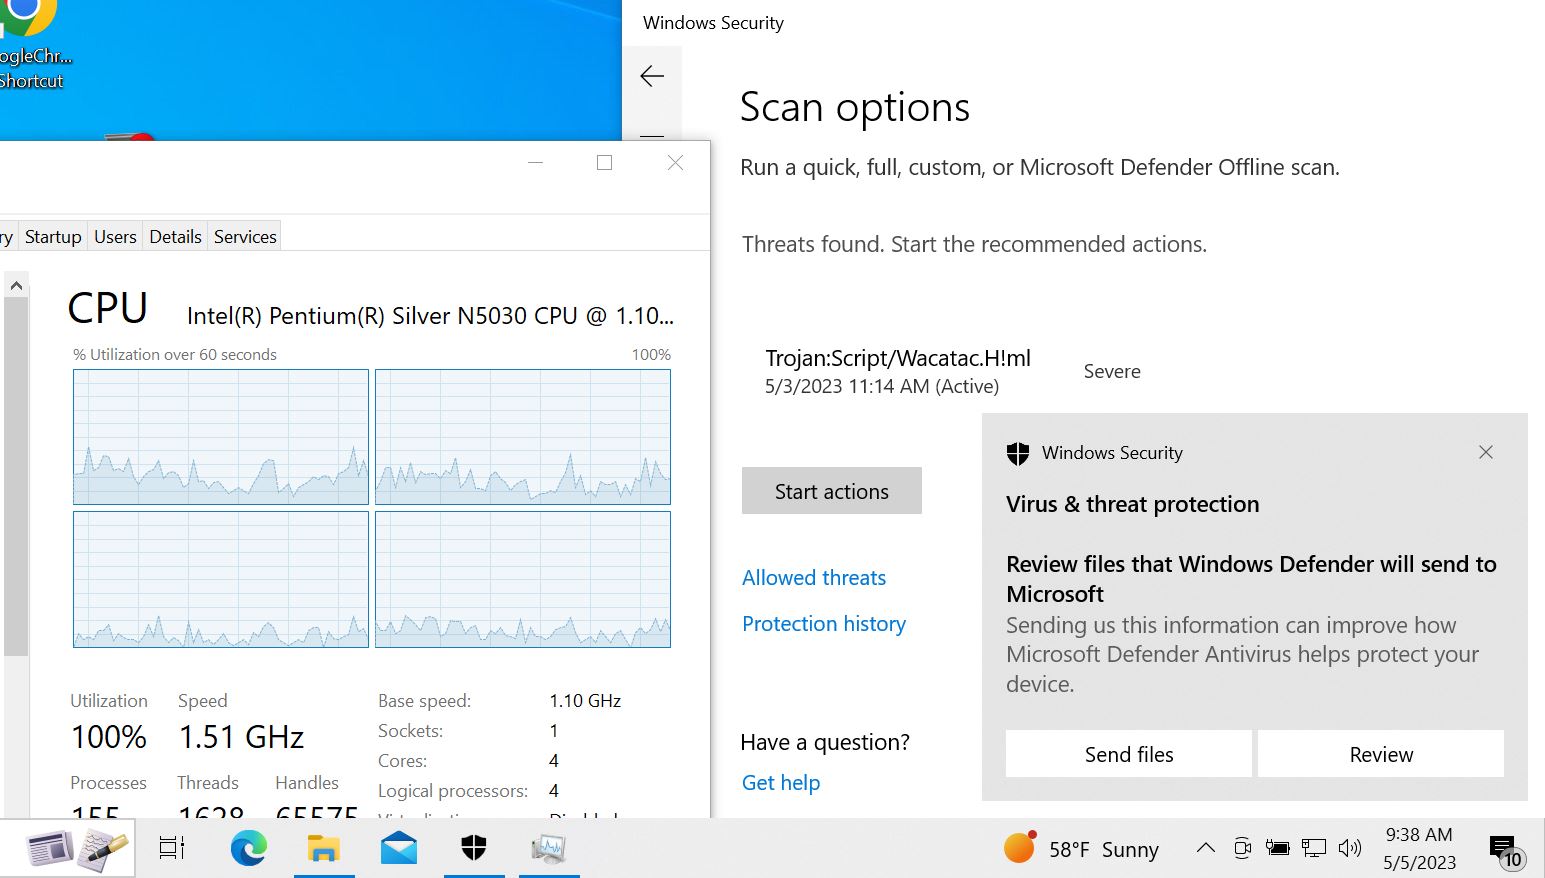The width and height of the screenshot is (1545, 878).
Task: Maximize the Task Manager window
Action: (x=604, y=162)
